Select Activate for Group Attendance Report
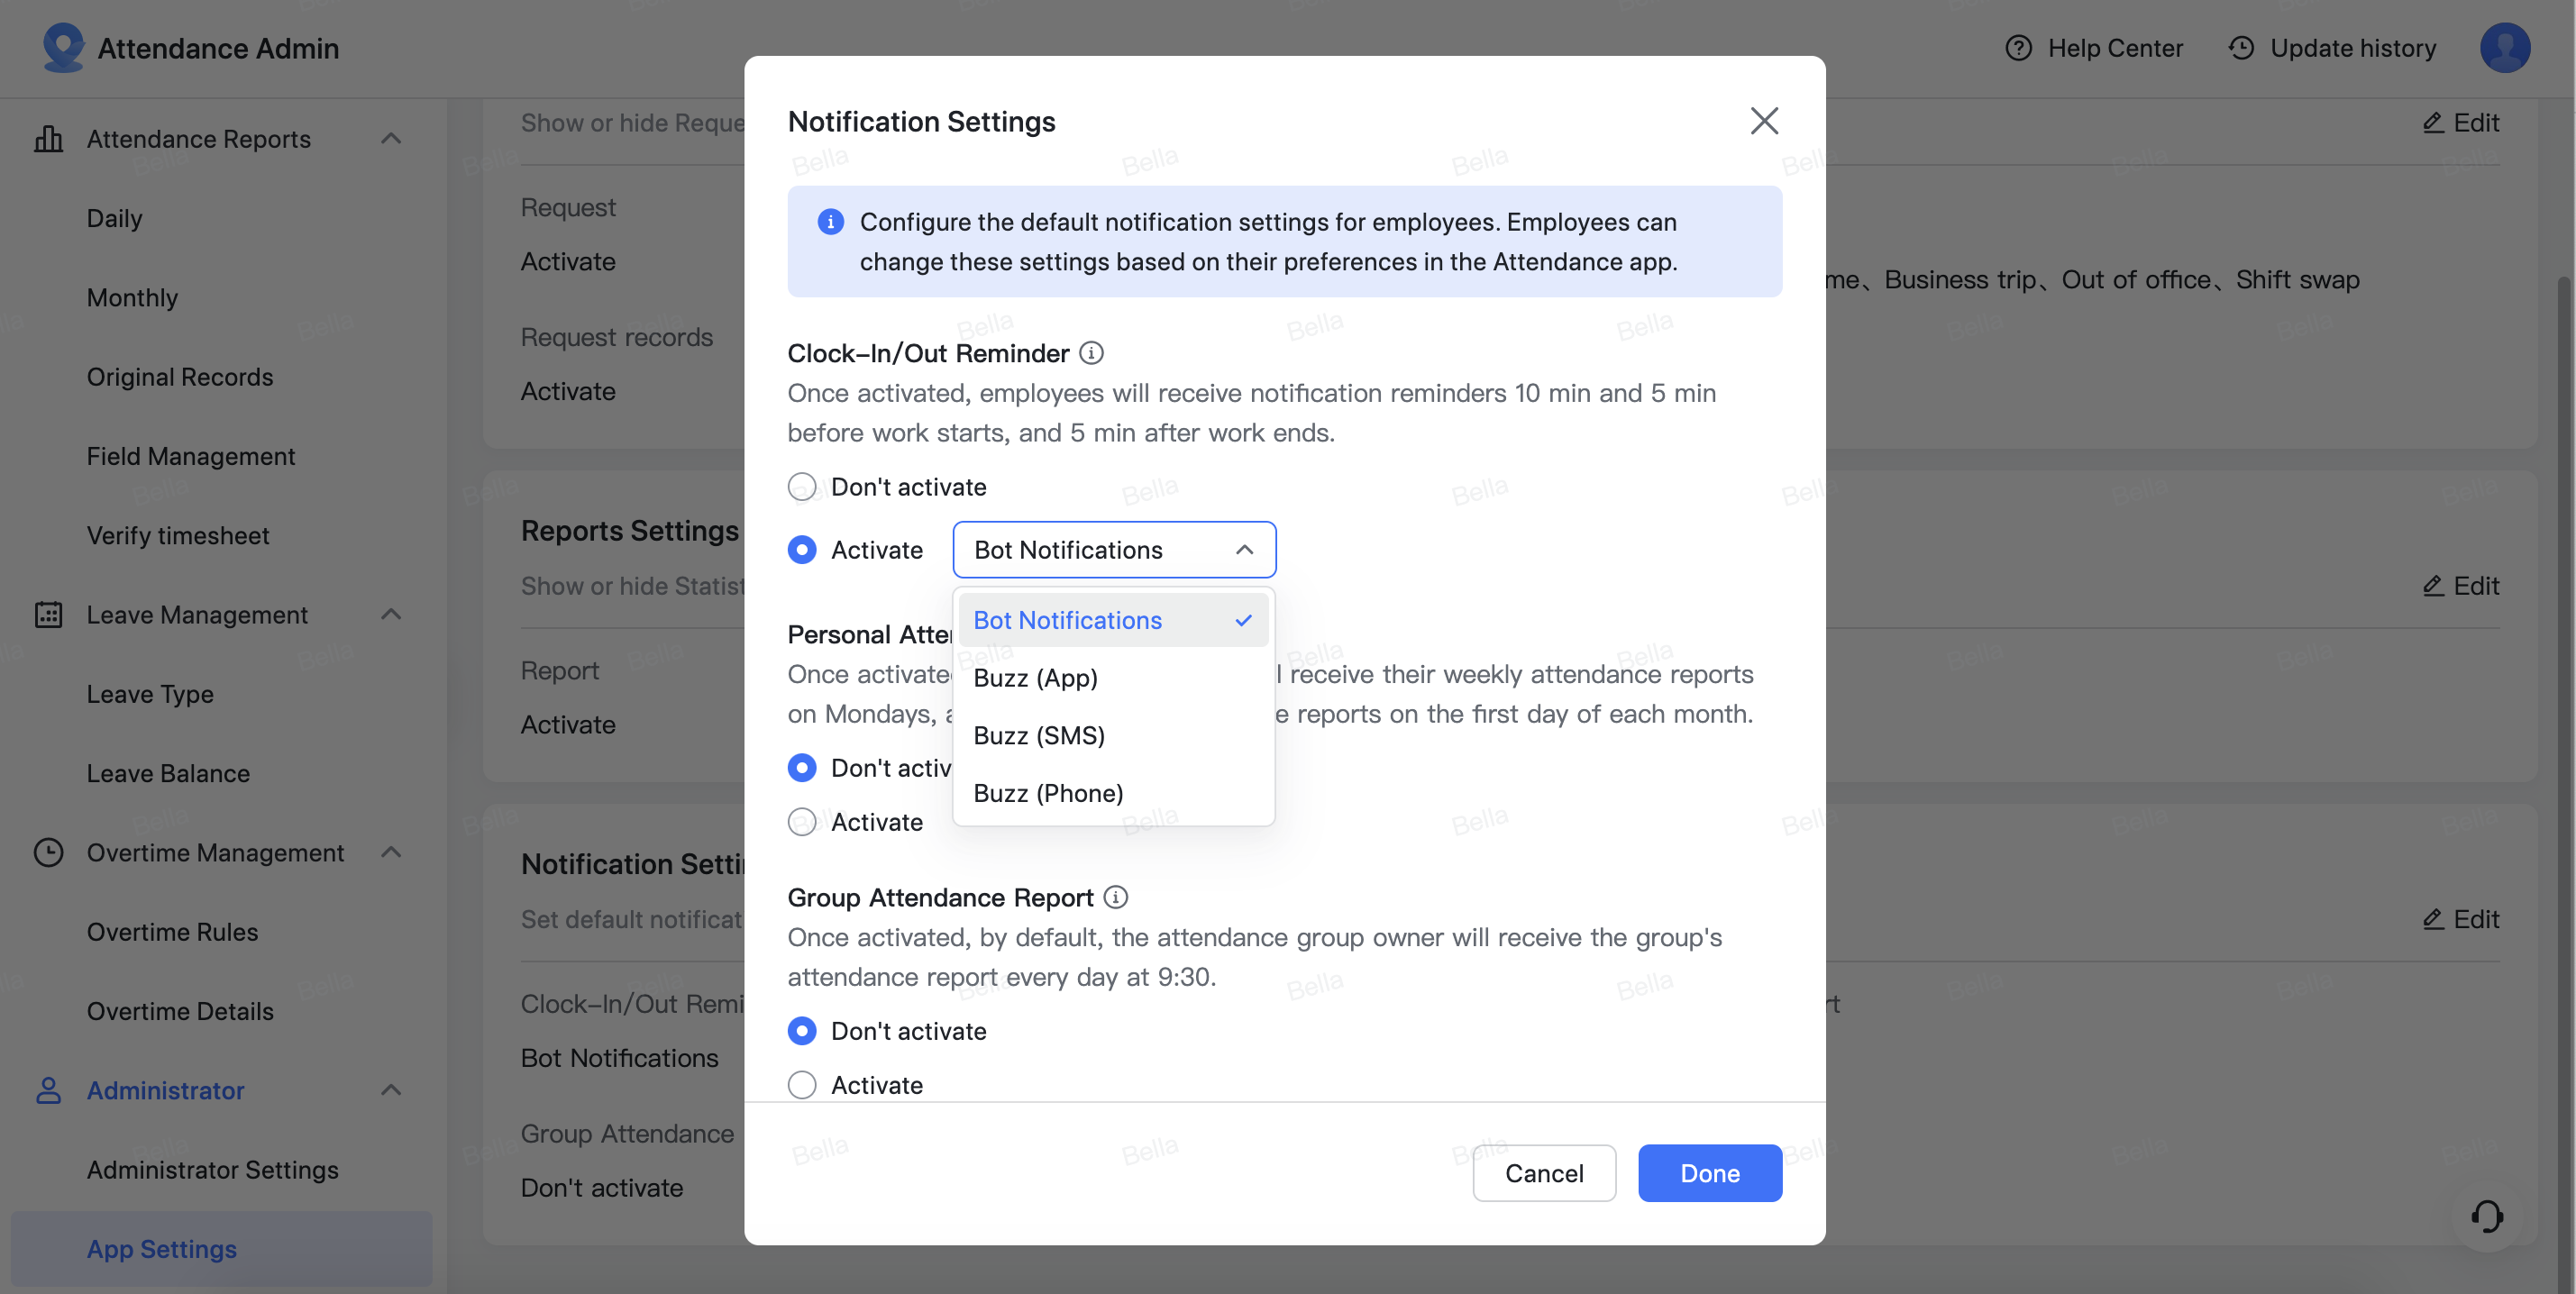Image resolution: width=2576 pixels, height=1294 pixels. (x=802, y=1085)
